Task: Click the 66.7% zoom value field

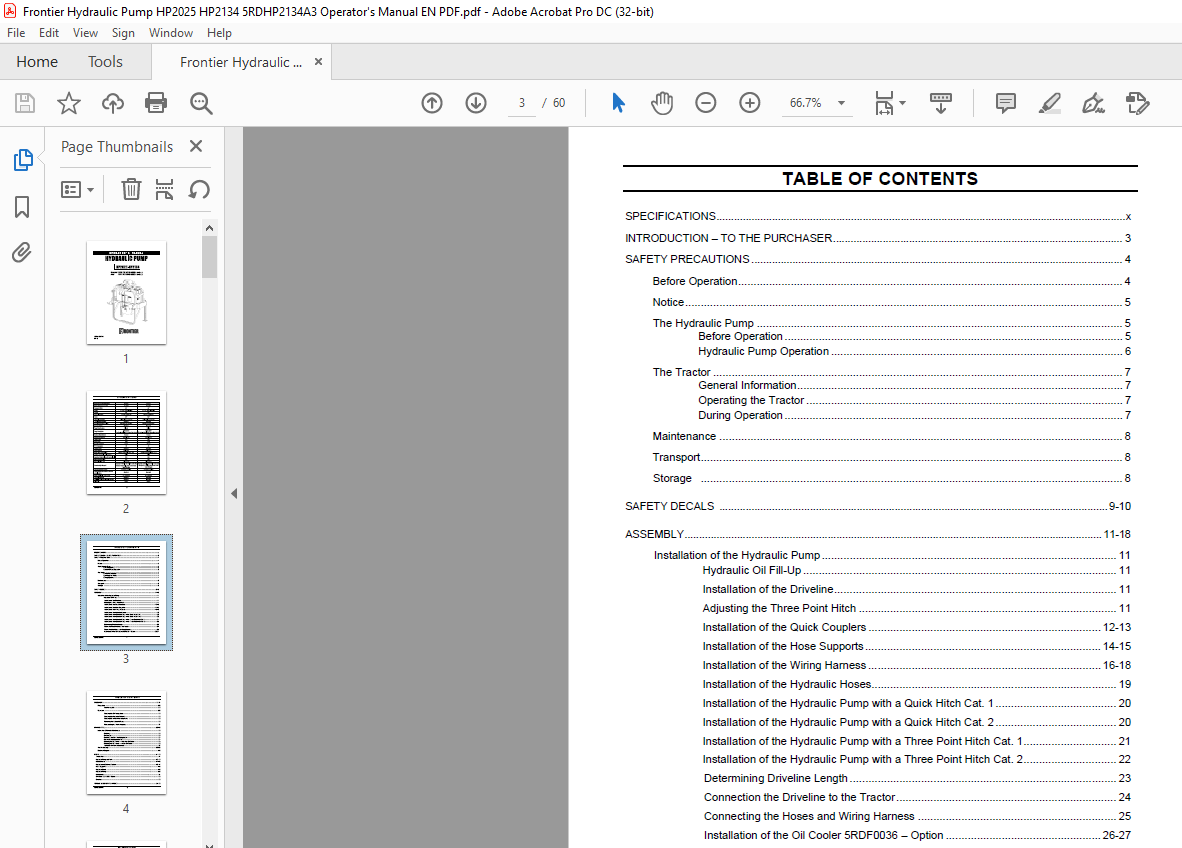Action: 806,103
